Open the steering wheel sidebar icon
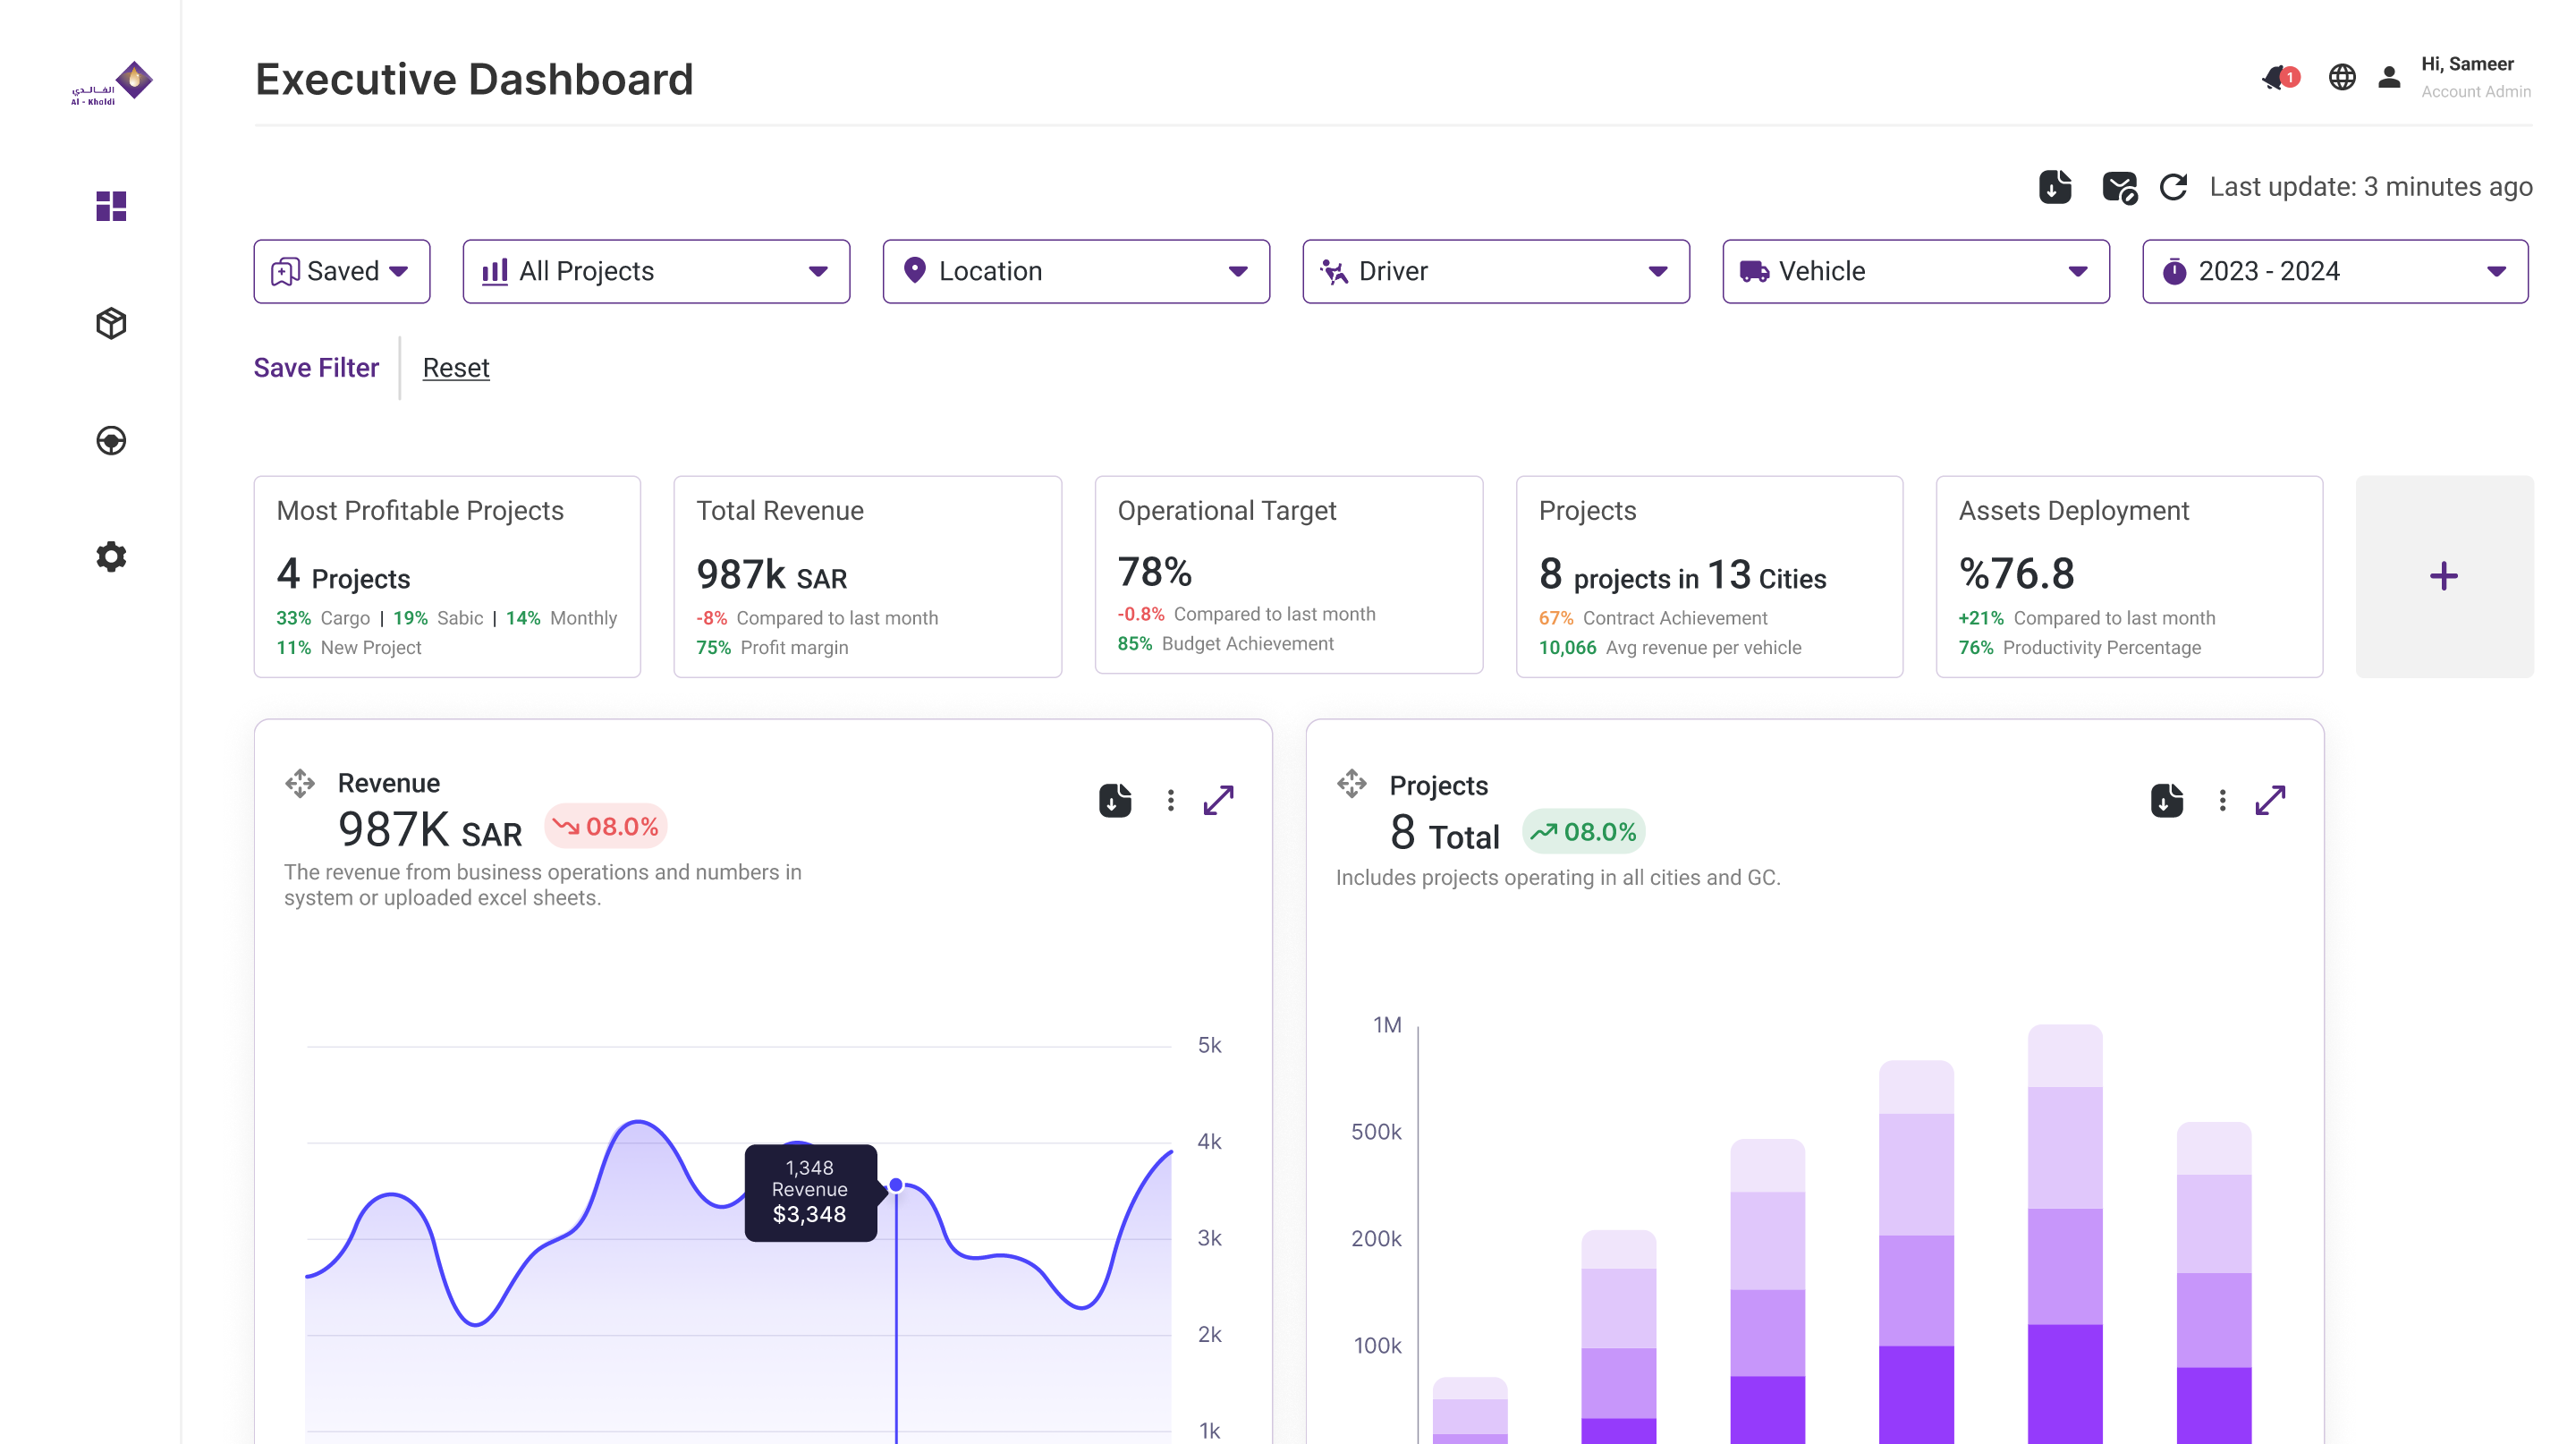 [x=111, y=440]
